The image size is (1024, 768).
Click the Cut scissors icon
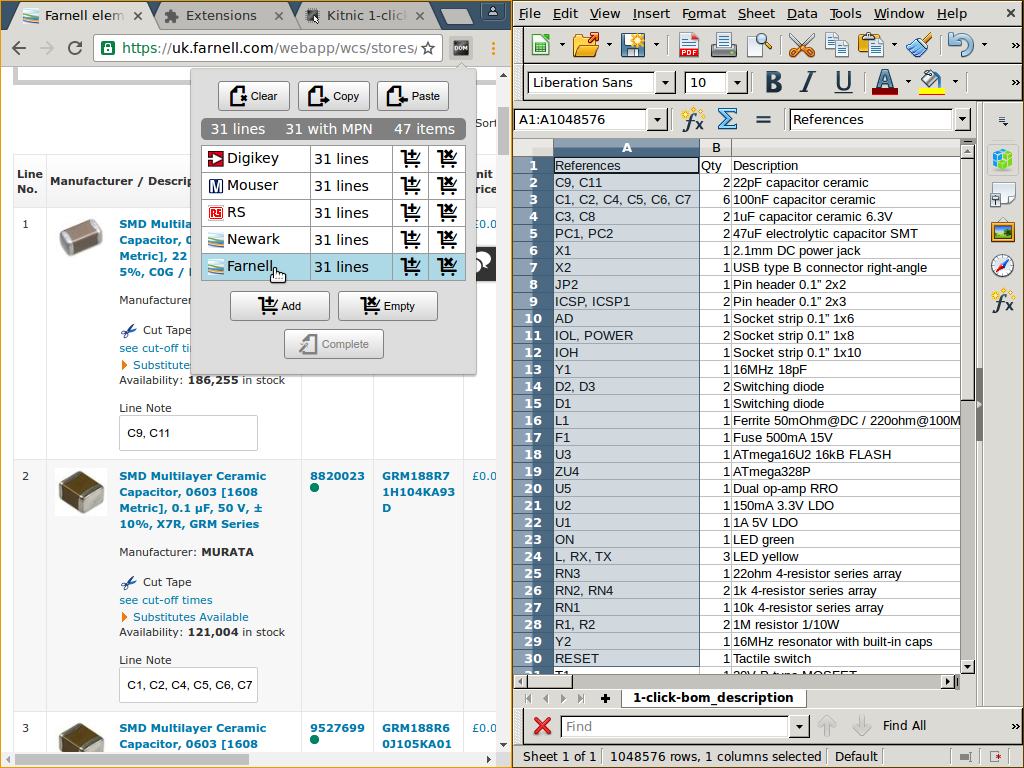click(801, 45)
